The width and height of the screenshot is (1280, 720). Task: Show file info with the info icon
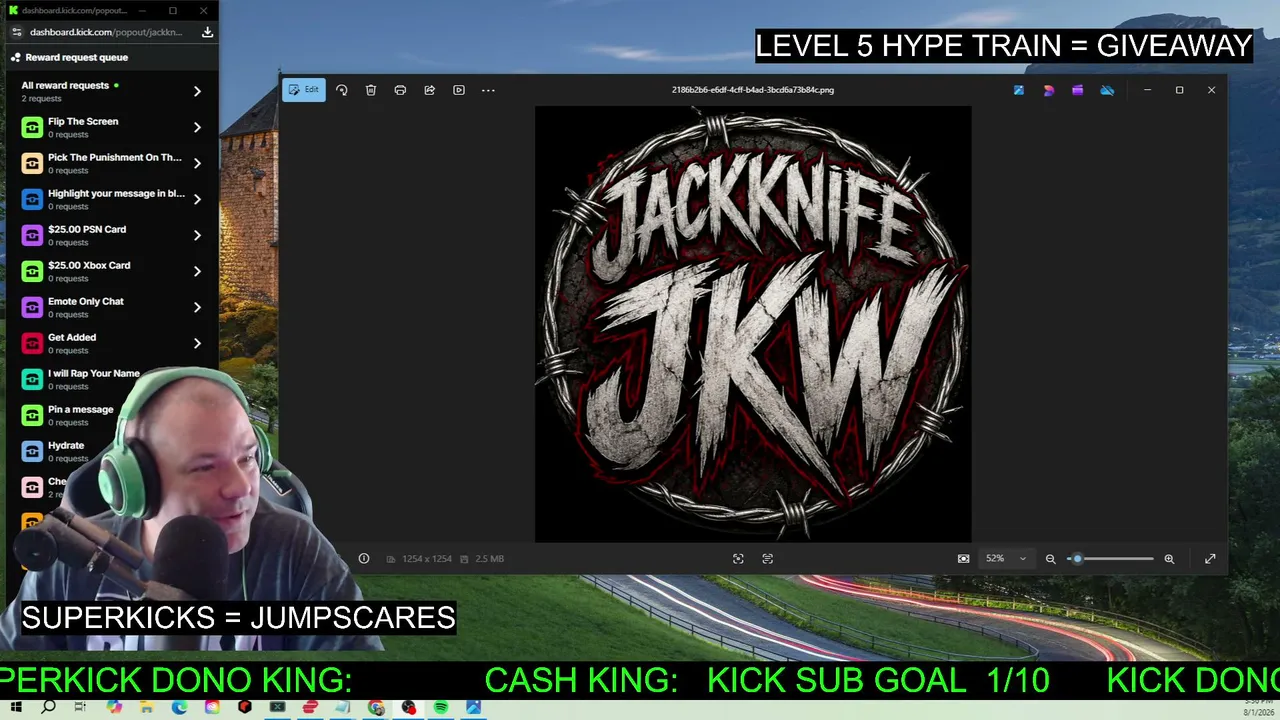tap(364, 559)
